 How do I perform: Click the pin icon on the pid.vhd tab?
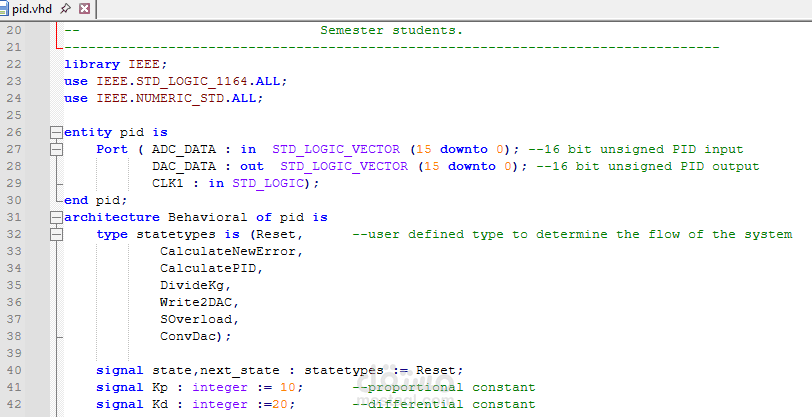pos(65,9)
